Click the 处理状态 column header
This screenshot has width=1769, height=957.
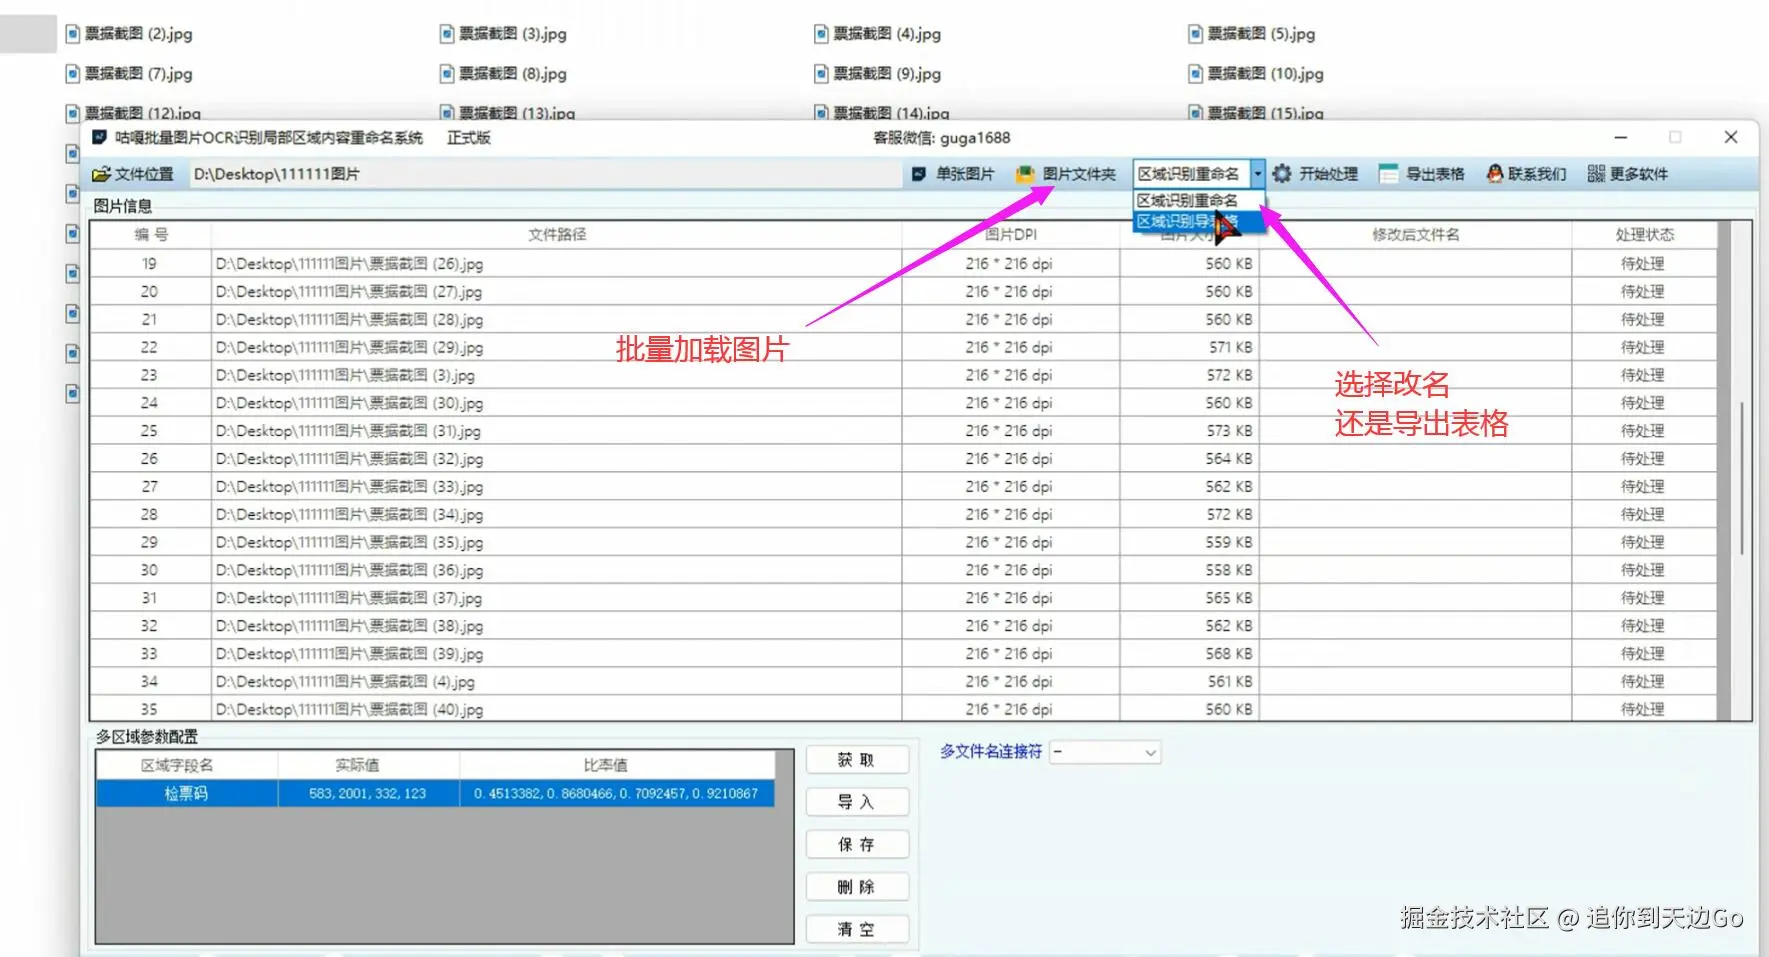pos(1644,235)
